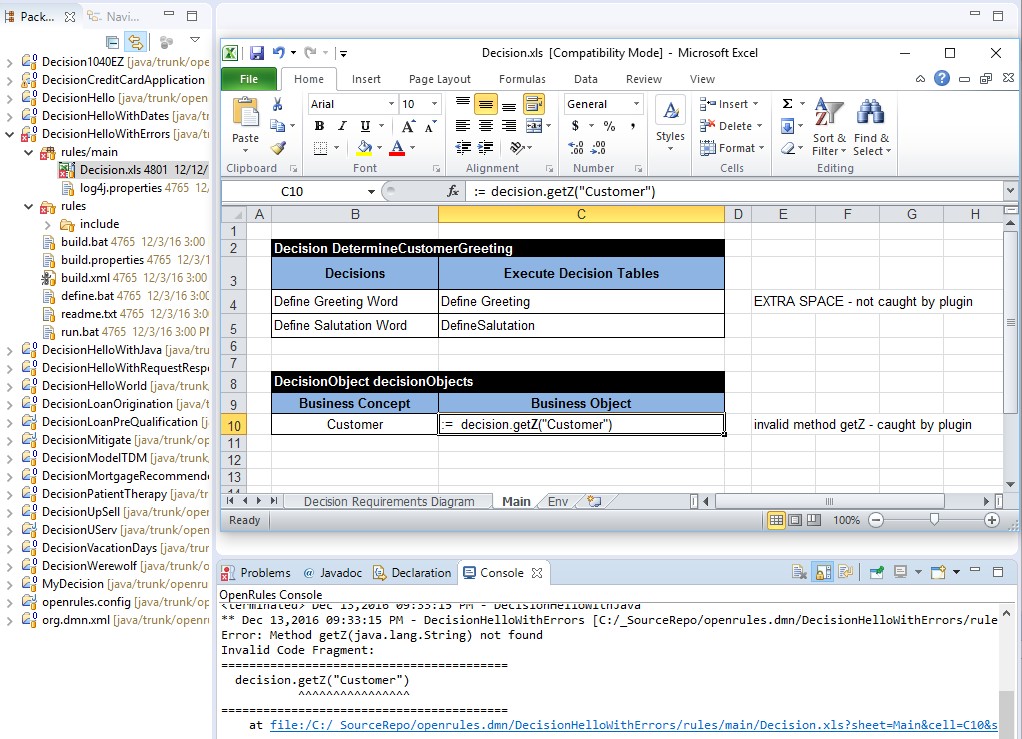Click the zoom slider handle
Image resolution: width=1022 pixels, height=739 pixels.
pos(934,519)
